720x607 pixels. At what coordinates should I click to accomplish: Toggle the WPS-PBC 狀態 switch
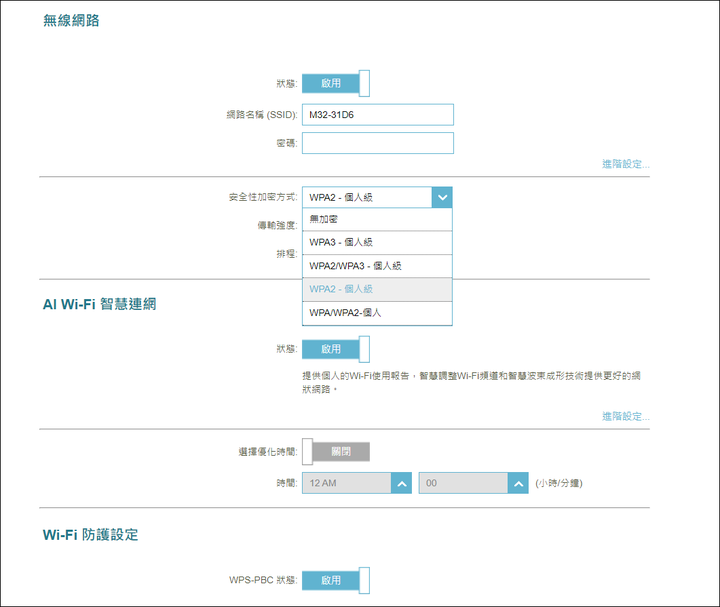pos(336,580)
